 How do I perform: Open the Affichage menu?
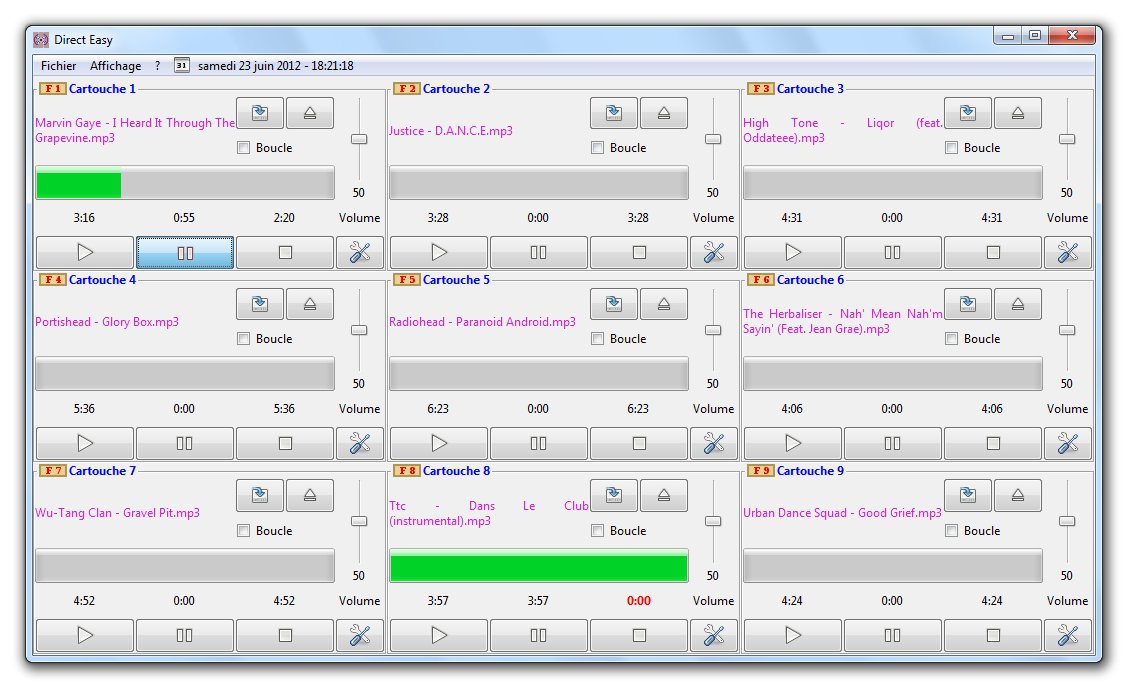[116, 65]
